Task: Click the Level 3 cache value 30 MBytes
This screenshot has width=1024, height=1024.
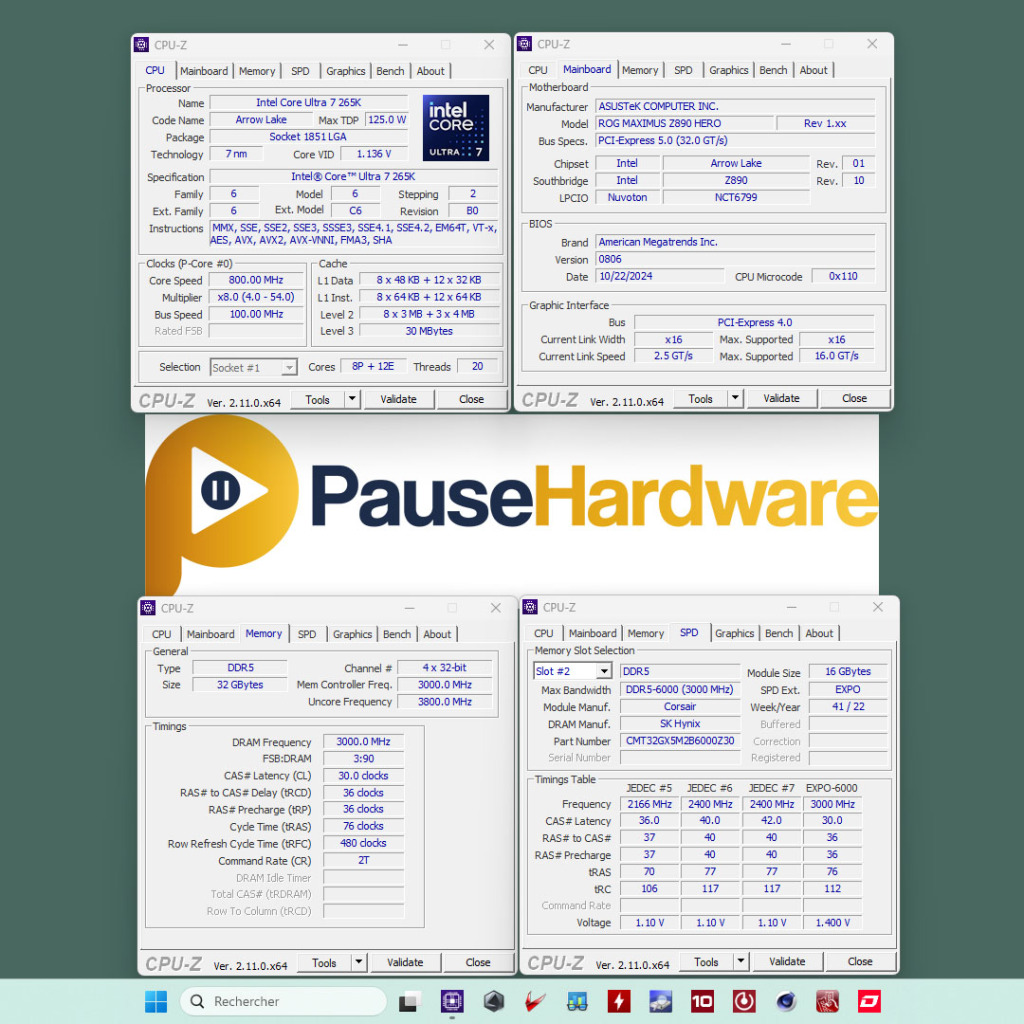Action: (429, 331)
